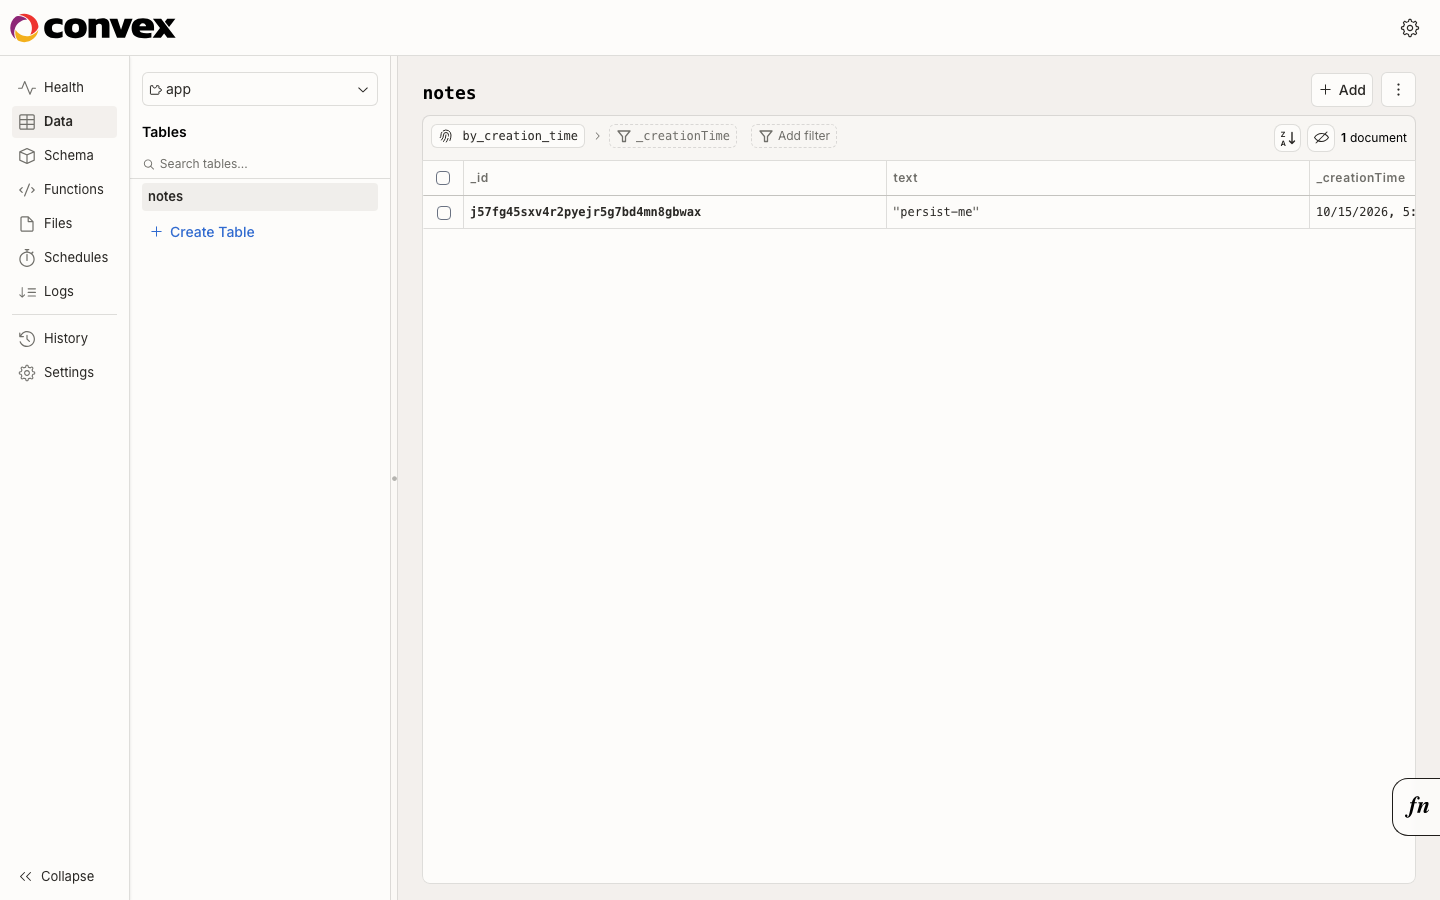1440x900 pixels.
Task: Click the text column header
Action: tap(1098, 178)
